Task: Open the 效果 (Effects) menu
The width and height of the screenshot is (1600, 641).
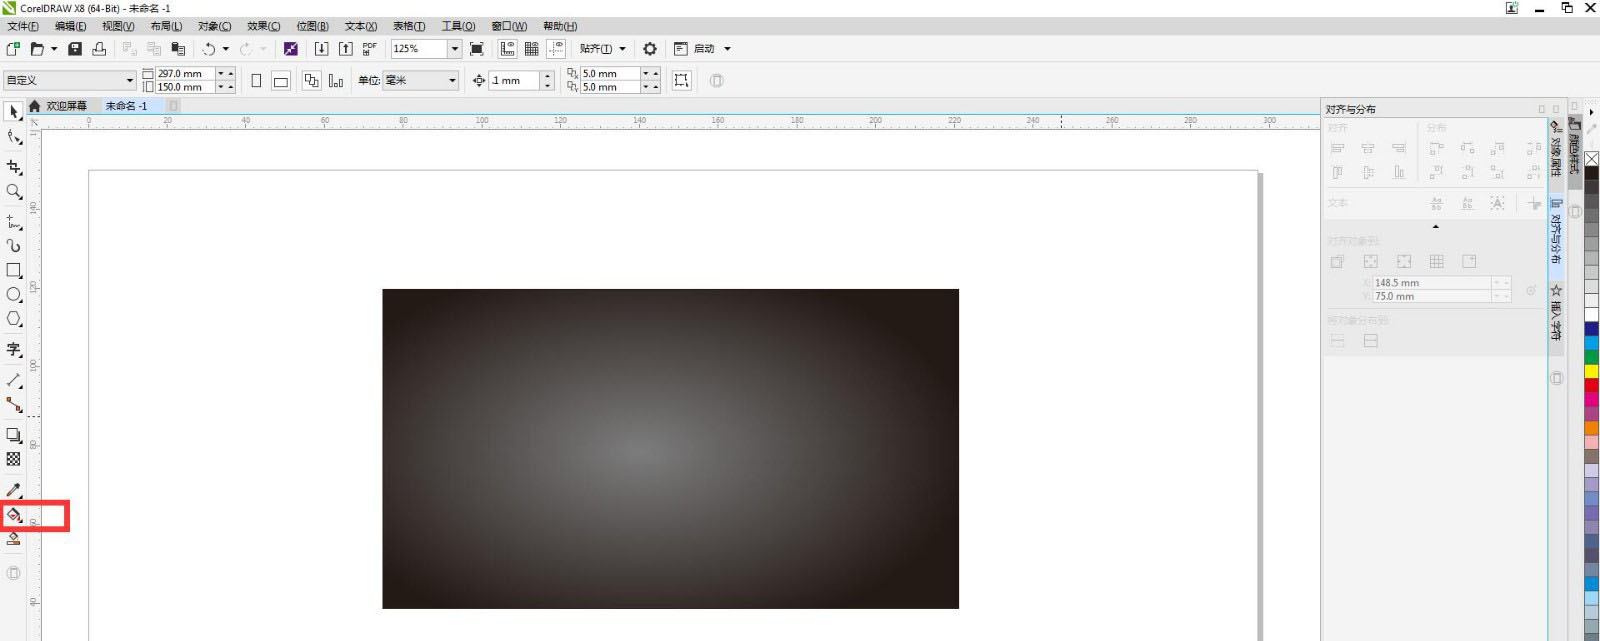Action: point(263,26)
